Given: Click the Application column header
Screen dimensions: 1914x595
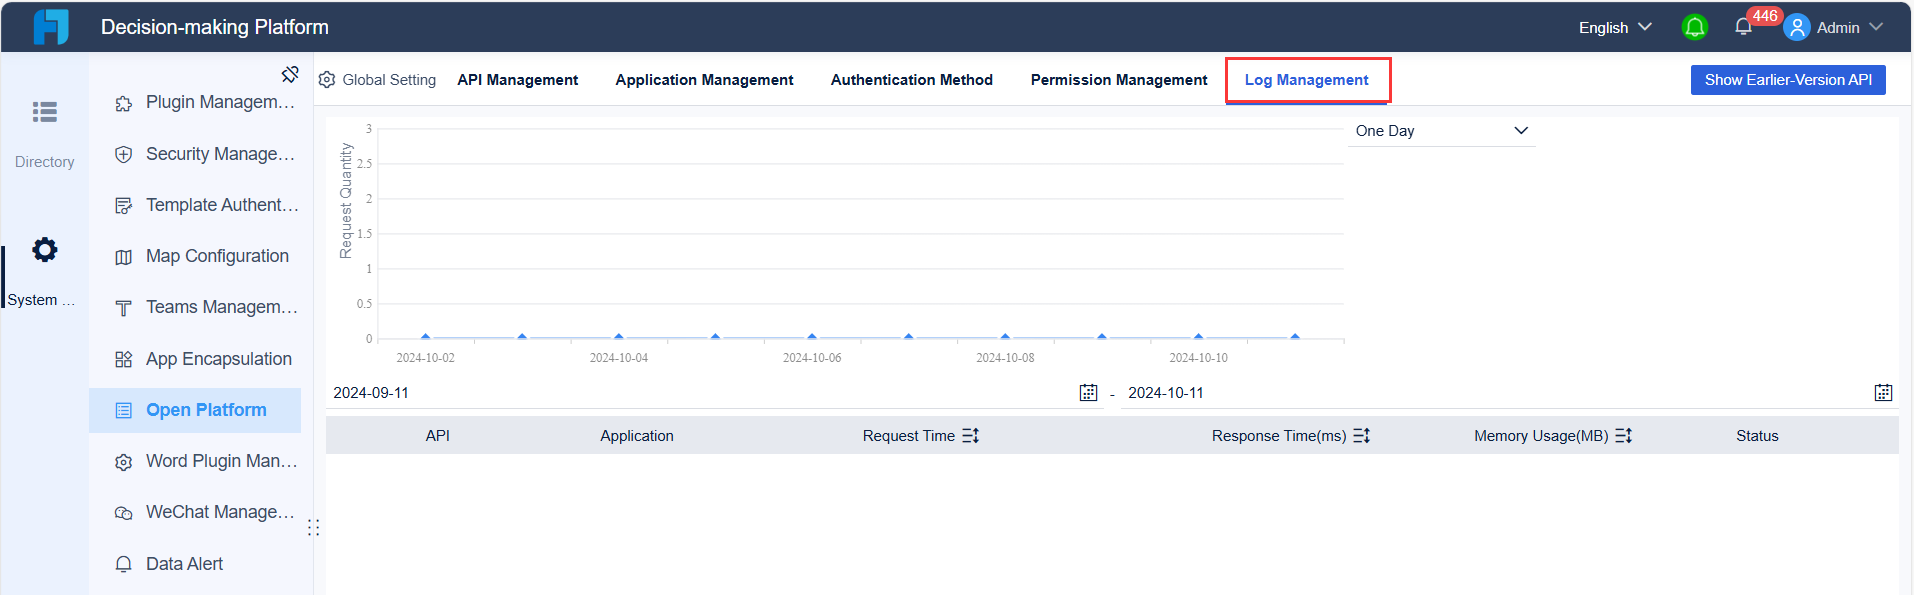Looking at the screenshot, I should [637, 436].
